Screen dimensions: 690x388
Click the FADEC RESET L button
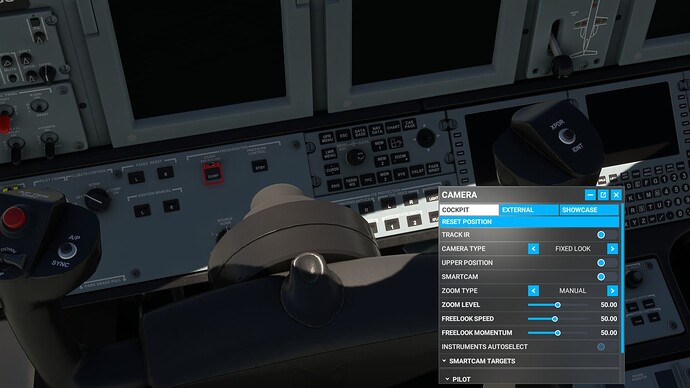click(x=136, y=177)
